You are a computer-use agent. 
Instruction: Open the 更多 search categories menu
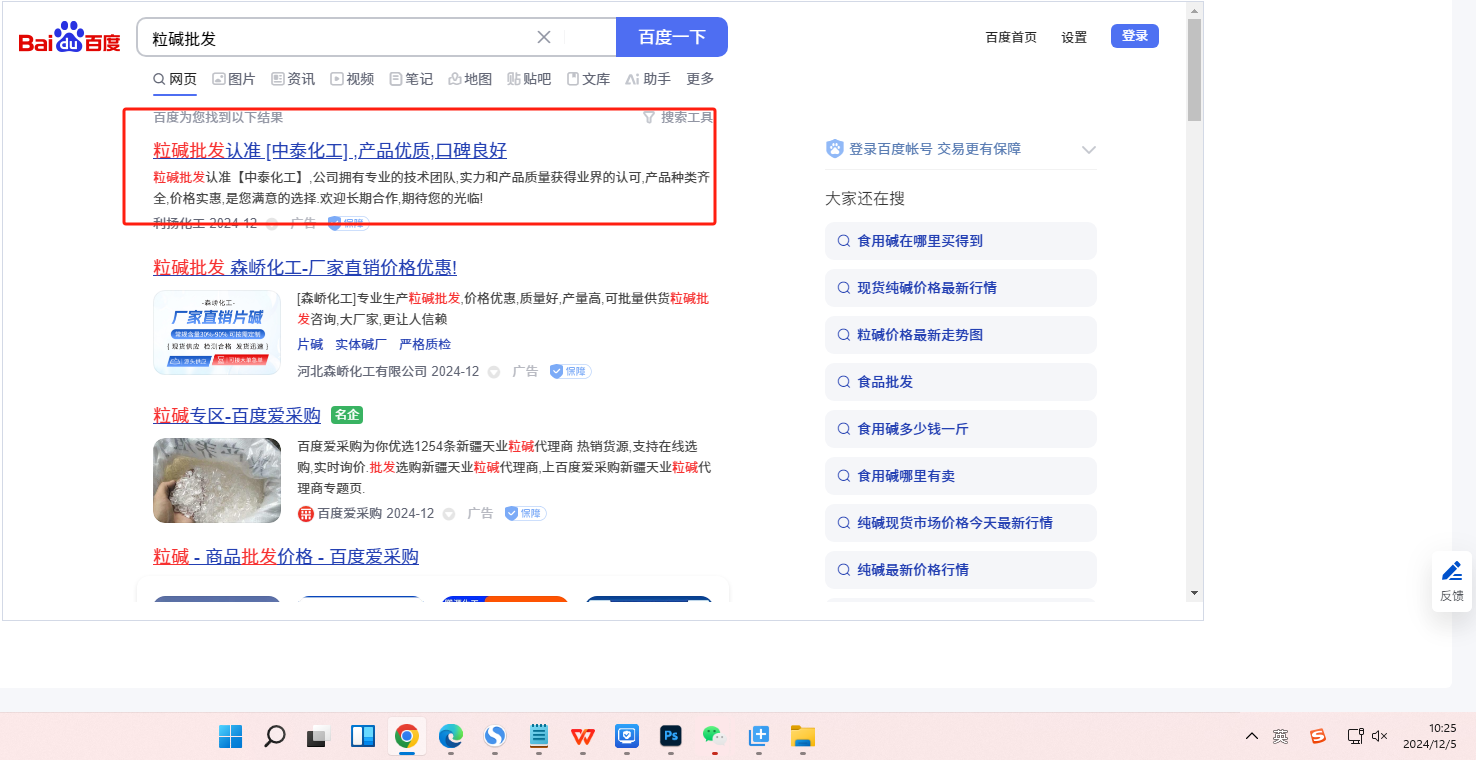pos(700,79)
